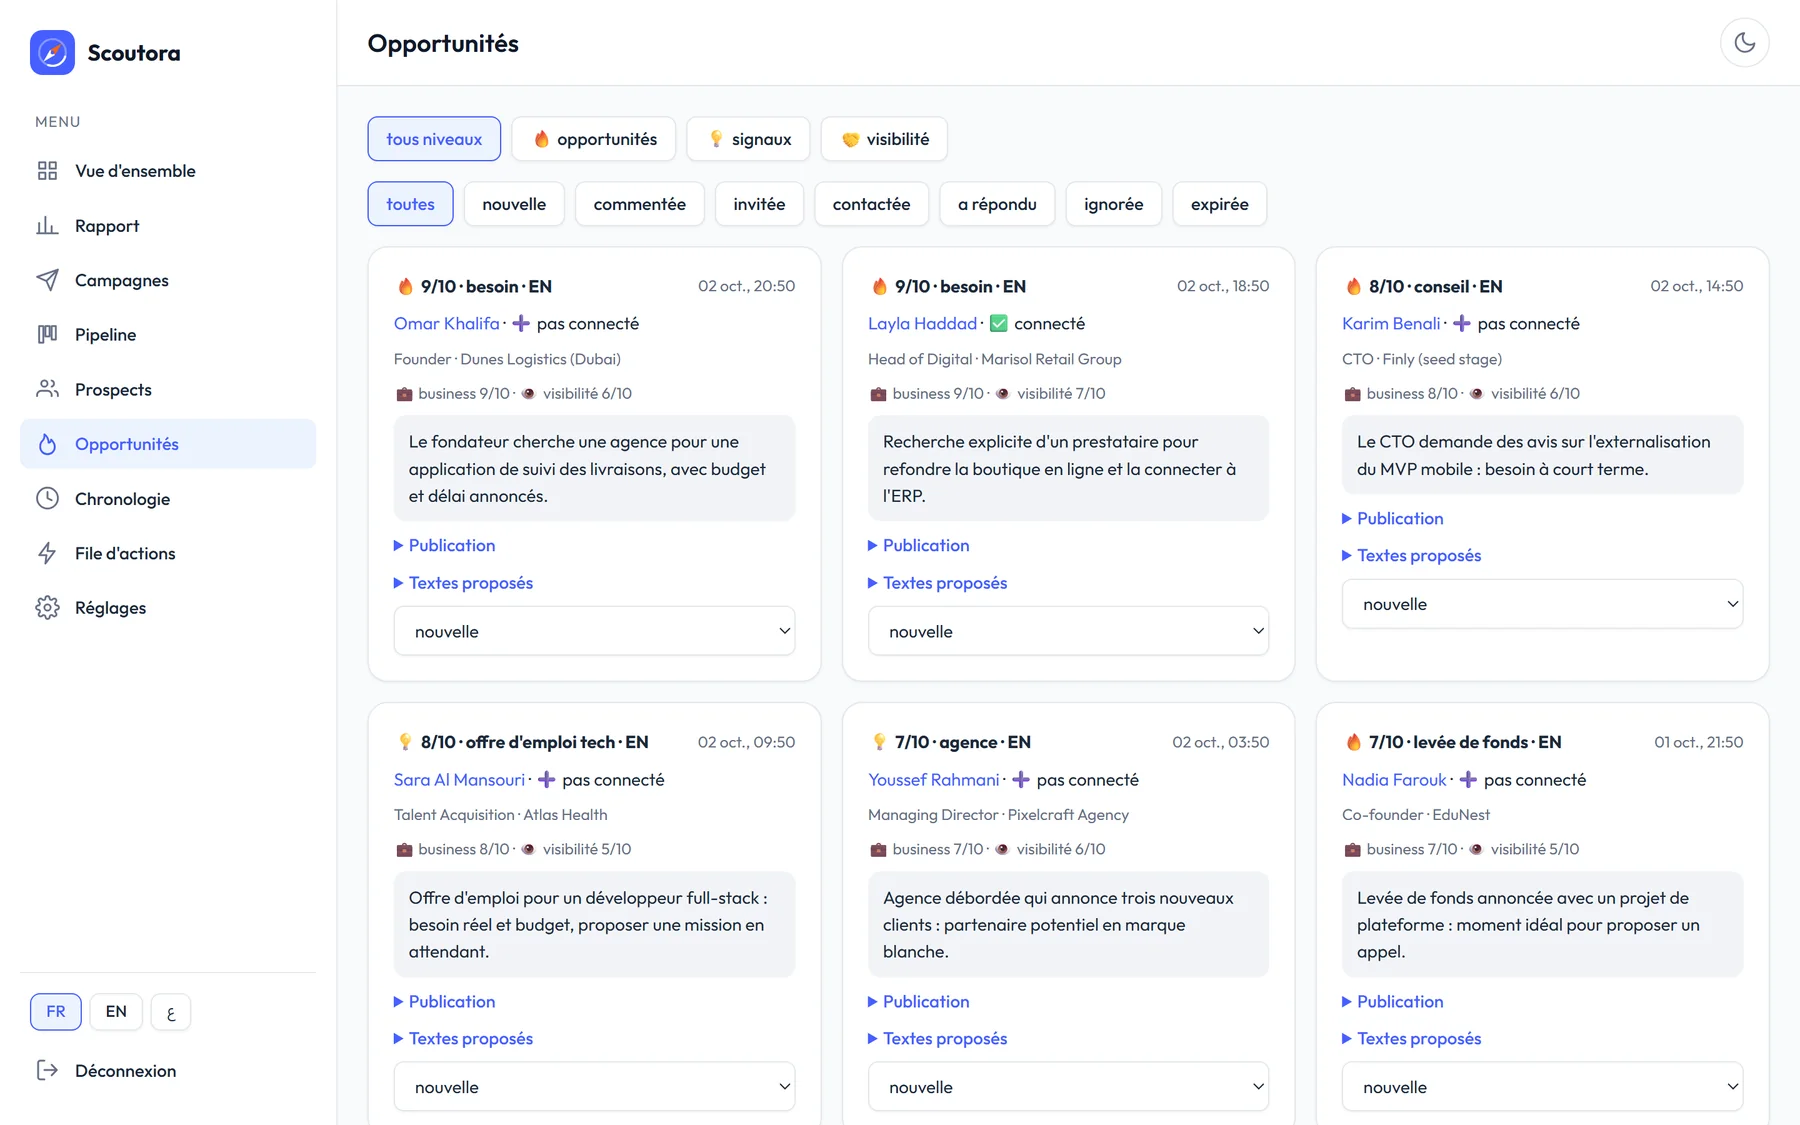Select the 'tous niveaux' level filter
The height and width of the screenshot is (1125, 1800).
pyautogui.click(x=434, y=139)
